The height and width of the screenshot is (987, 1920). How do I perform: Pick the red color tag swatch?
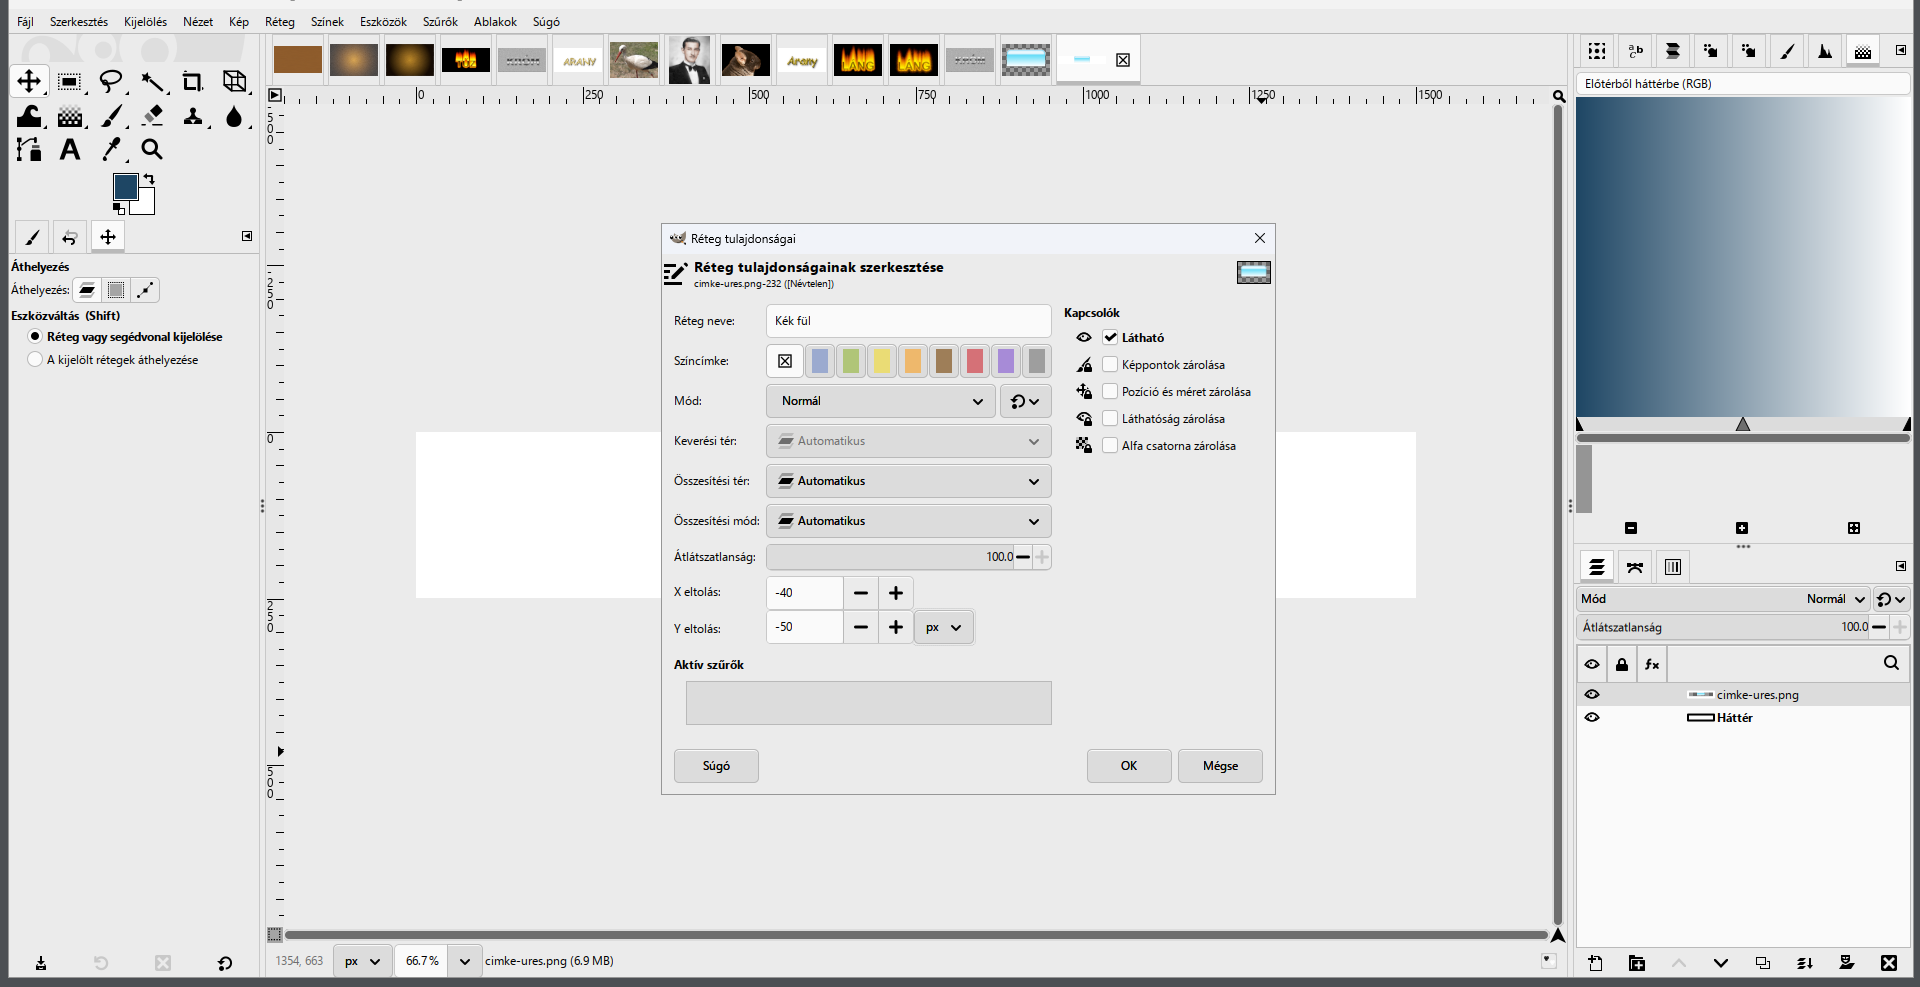975,361
